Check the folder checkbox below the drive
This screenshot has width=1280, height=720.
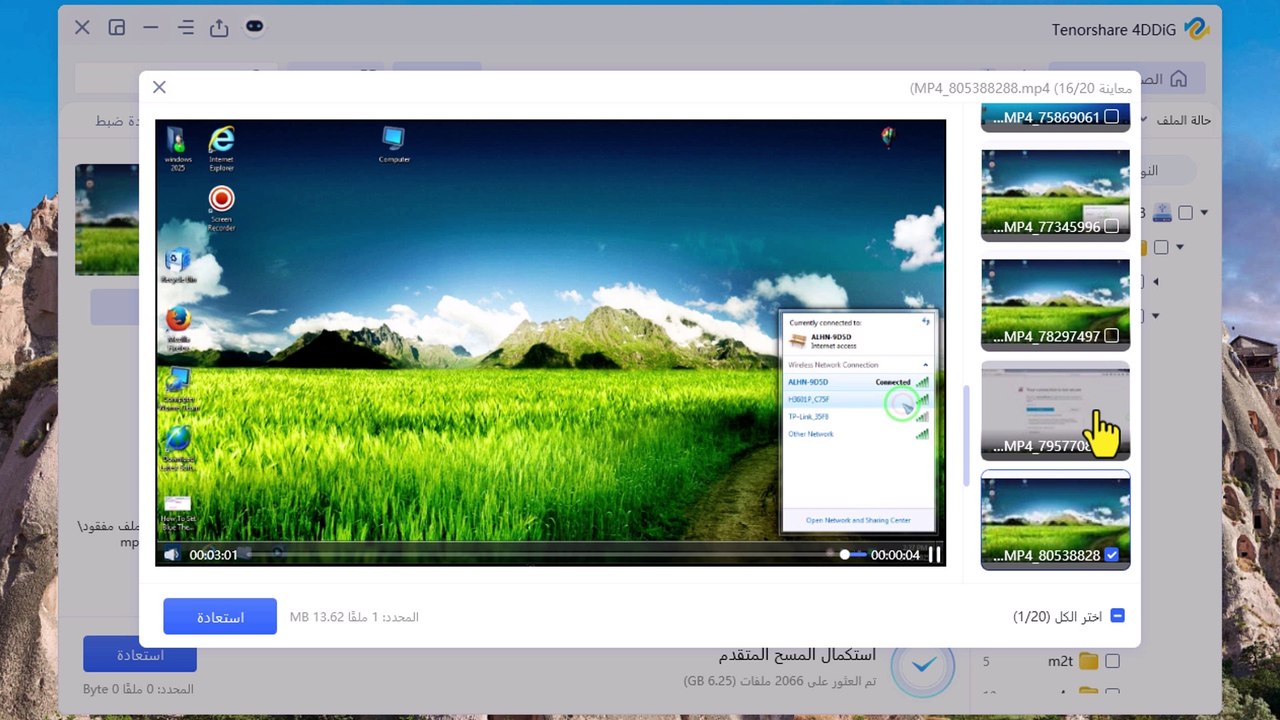pos(1161,247)
